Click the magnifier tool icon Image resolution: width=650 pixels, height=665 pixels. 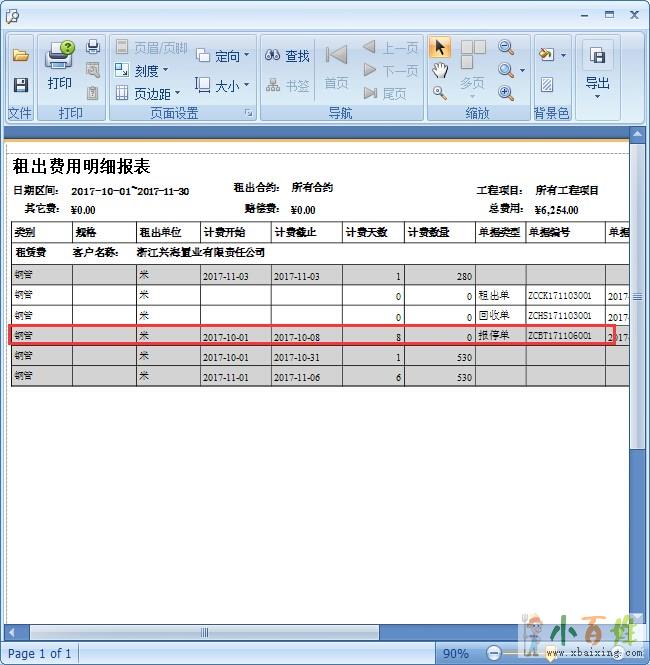(x=440, y=93)
